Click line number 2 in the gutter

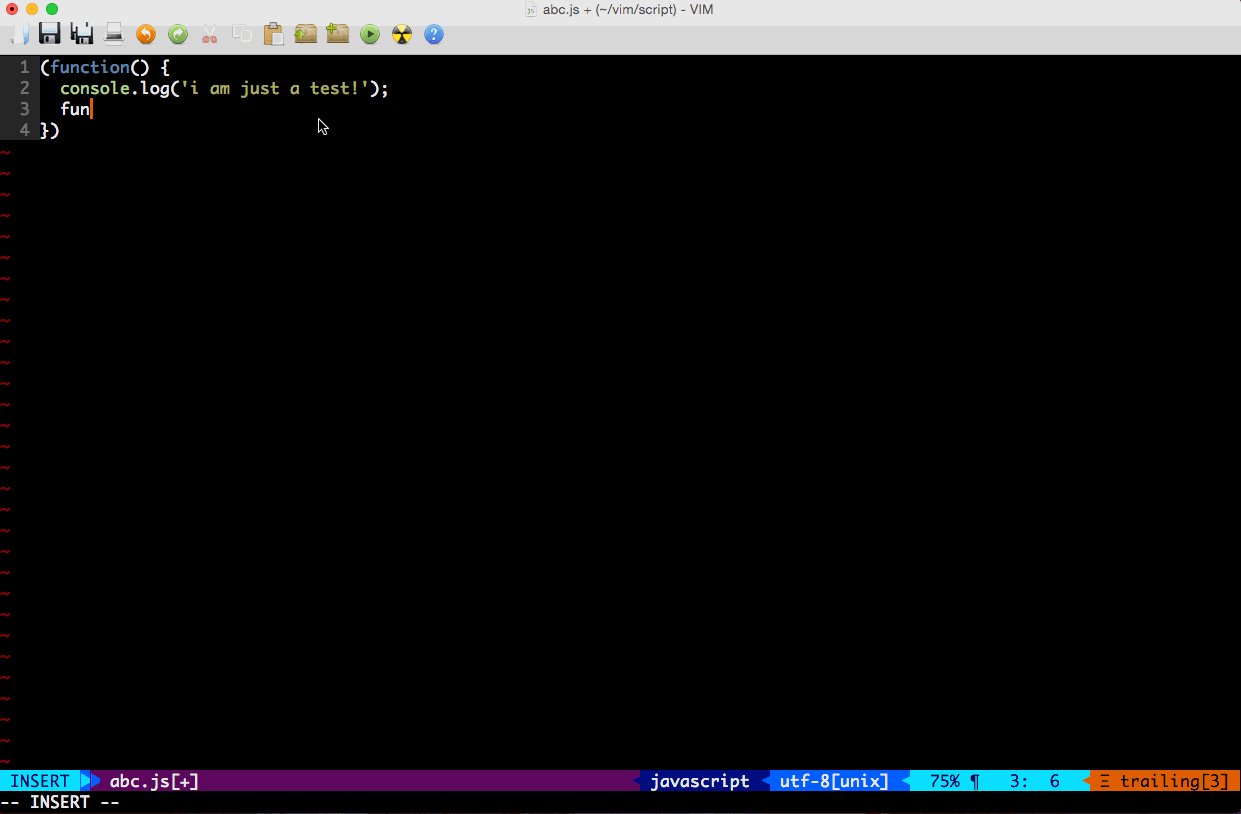(x=25, y=88)
